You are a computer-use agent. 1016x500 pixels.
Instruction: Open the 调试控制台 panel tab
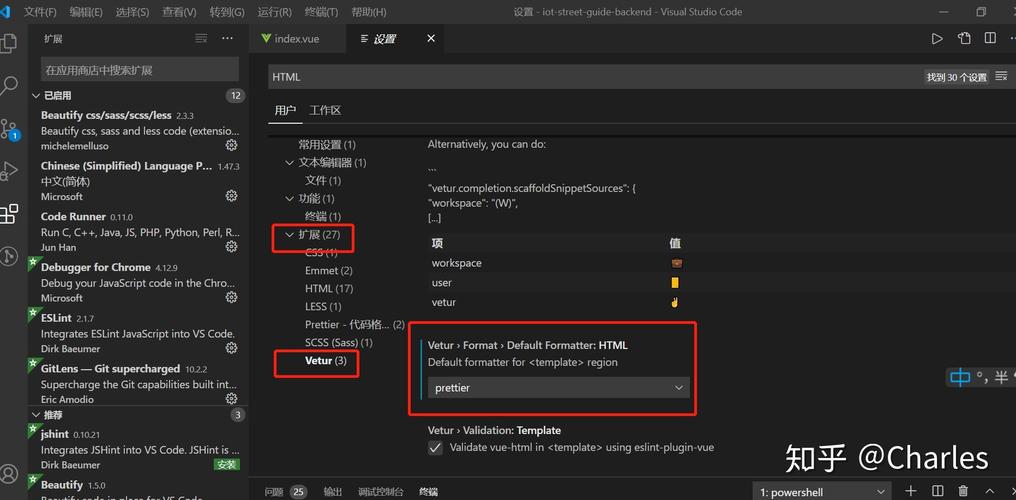pos(380,492)
